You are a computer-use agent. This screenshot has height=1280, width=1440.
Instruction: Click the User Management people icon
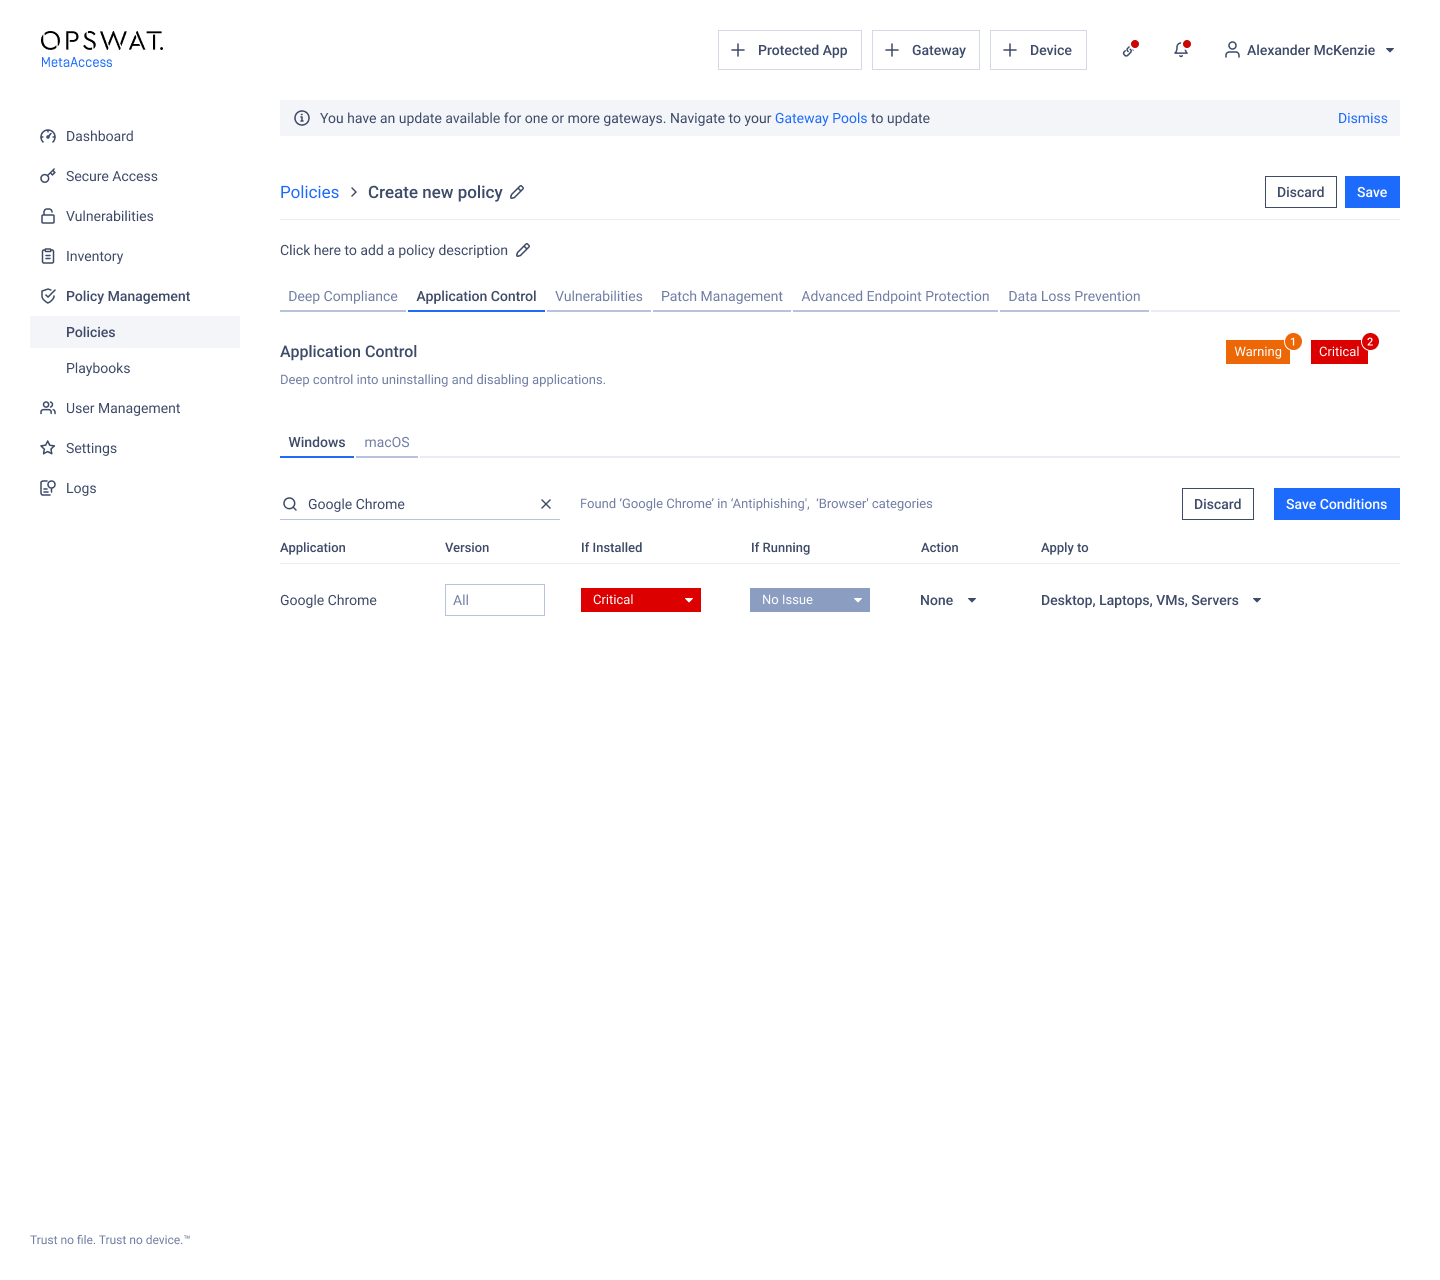[47, 408]
